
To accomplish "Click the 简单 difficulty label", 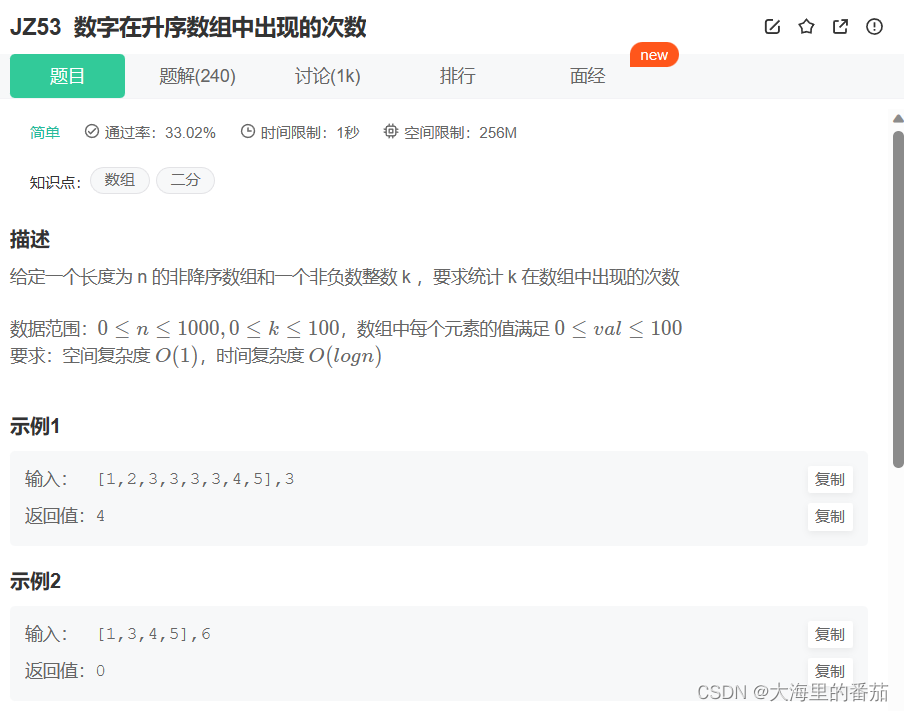I will 45,133.
